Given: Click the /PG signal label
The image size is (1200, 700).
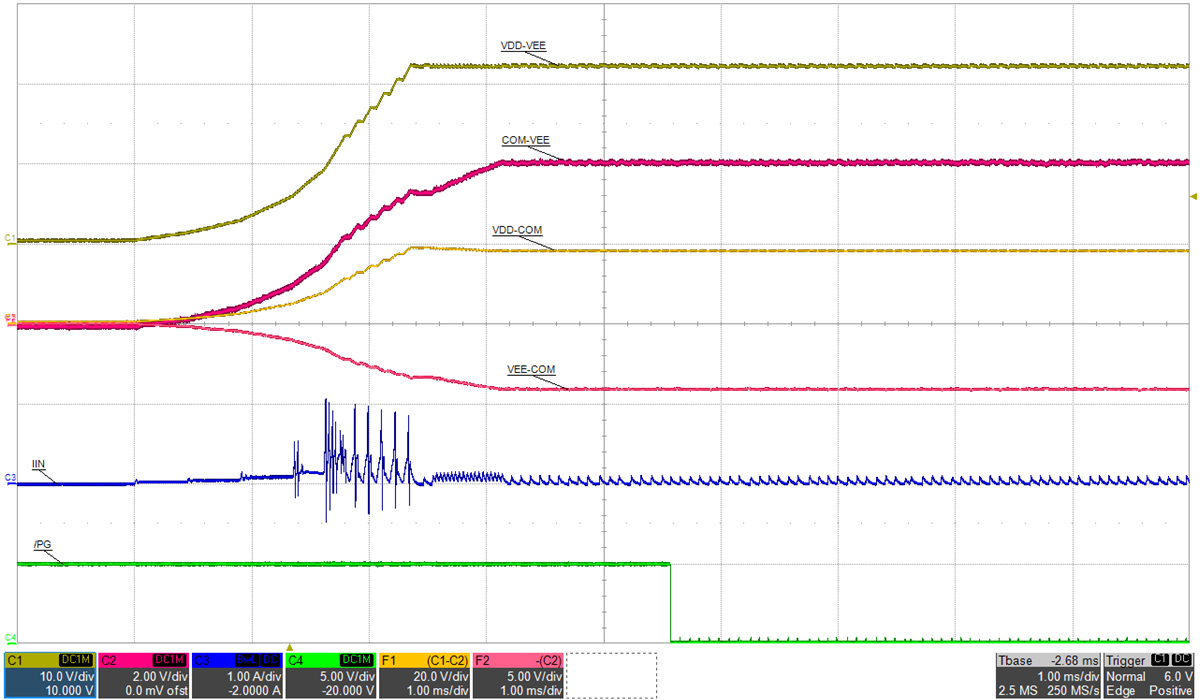Looking at the screenshot, I should pos(42,545).
